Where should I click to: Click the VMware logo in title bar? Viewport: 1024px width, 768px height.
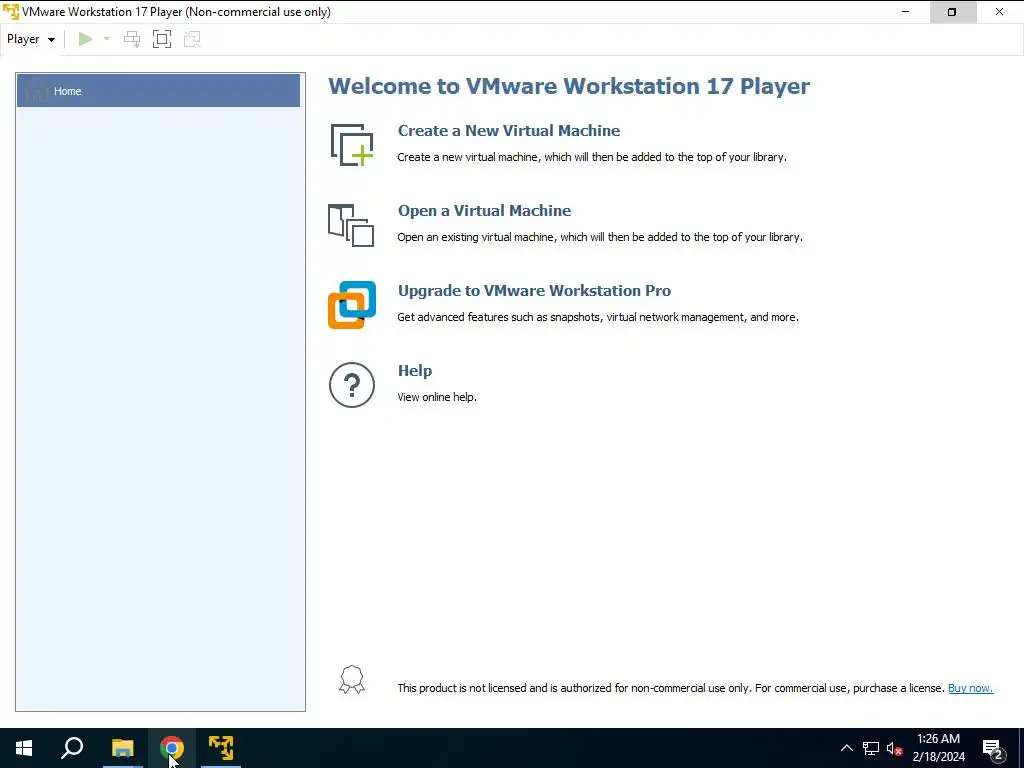click(x=11, y=12)
